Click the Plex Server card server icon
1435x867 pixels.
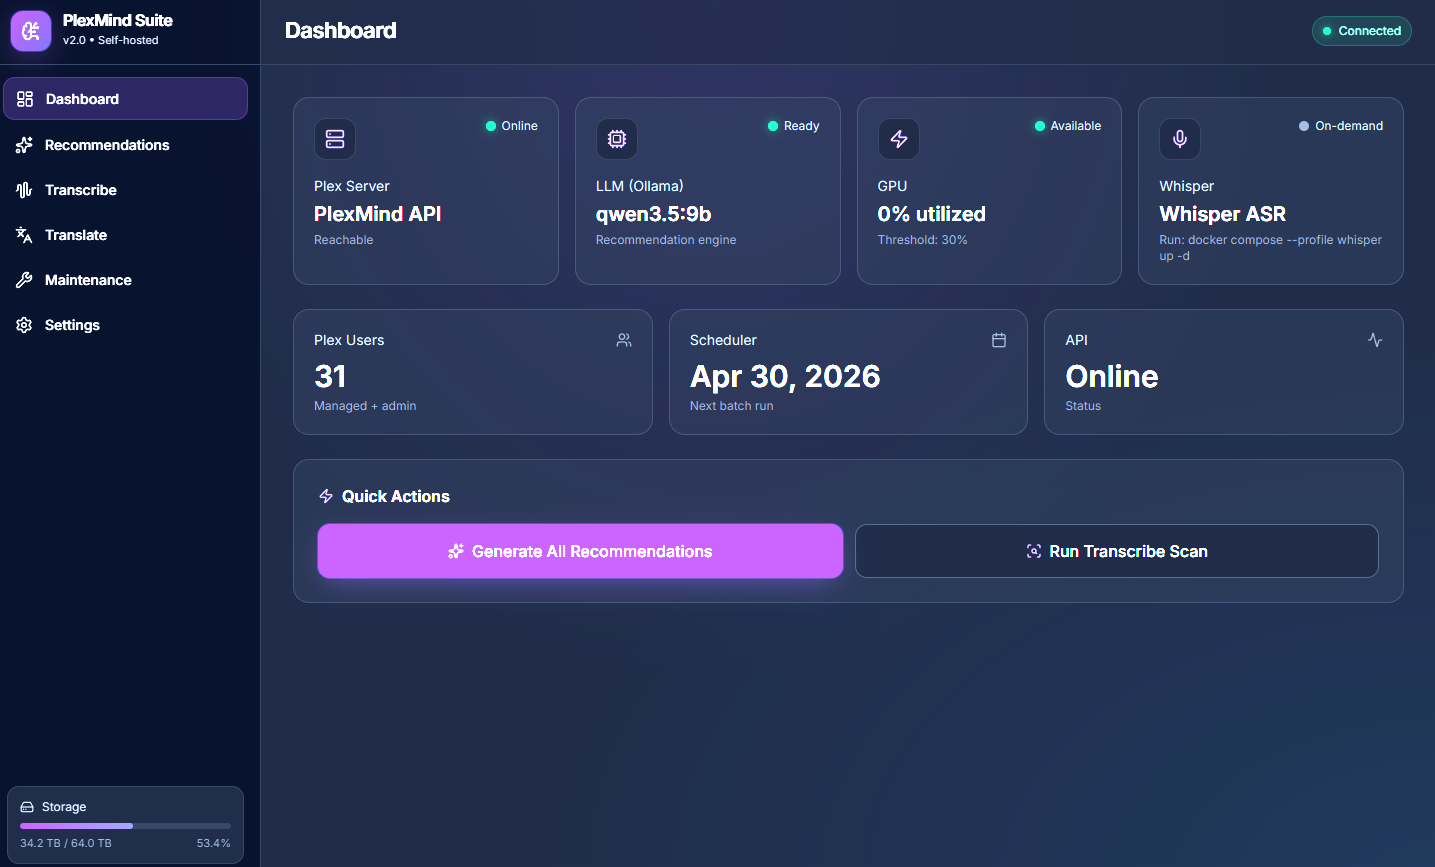coord(335,139)
